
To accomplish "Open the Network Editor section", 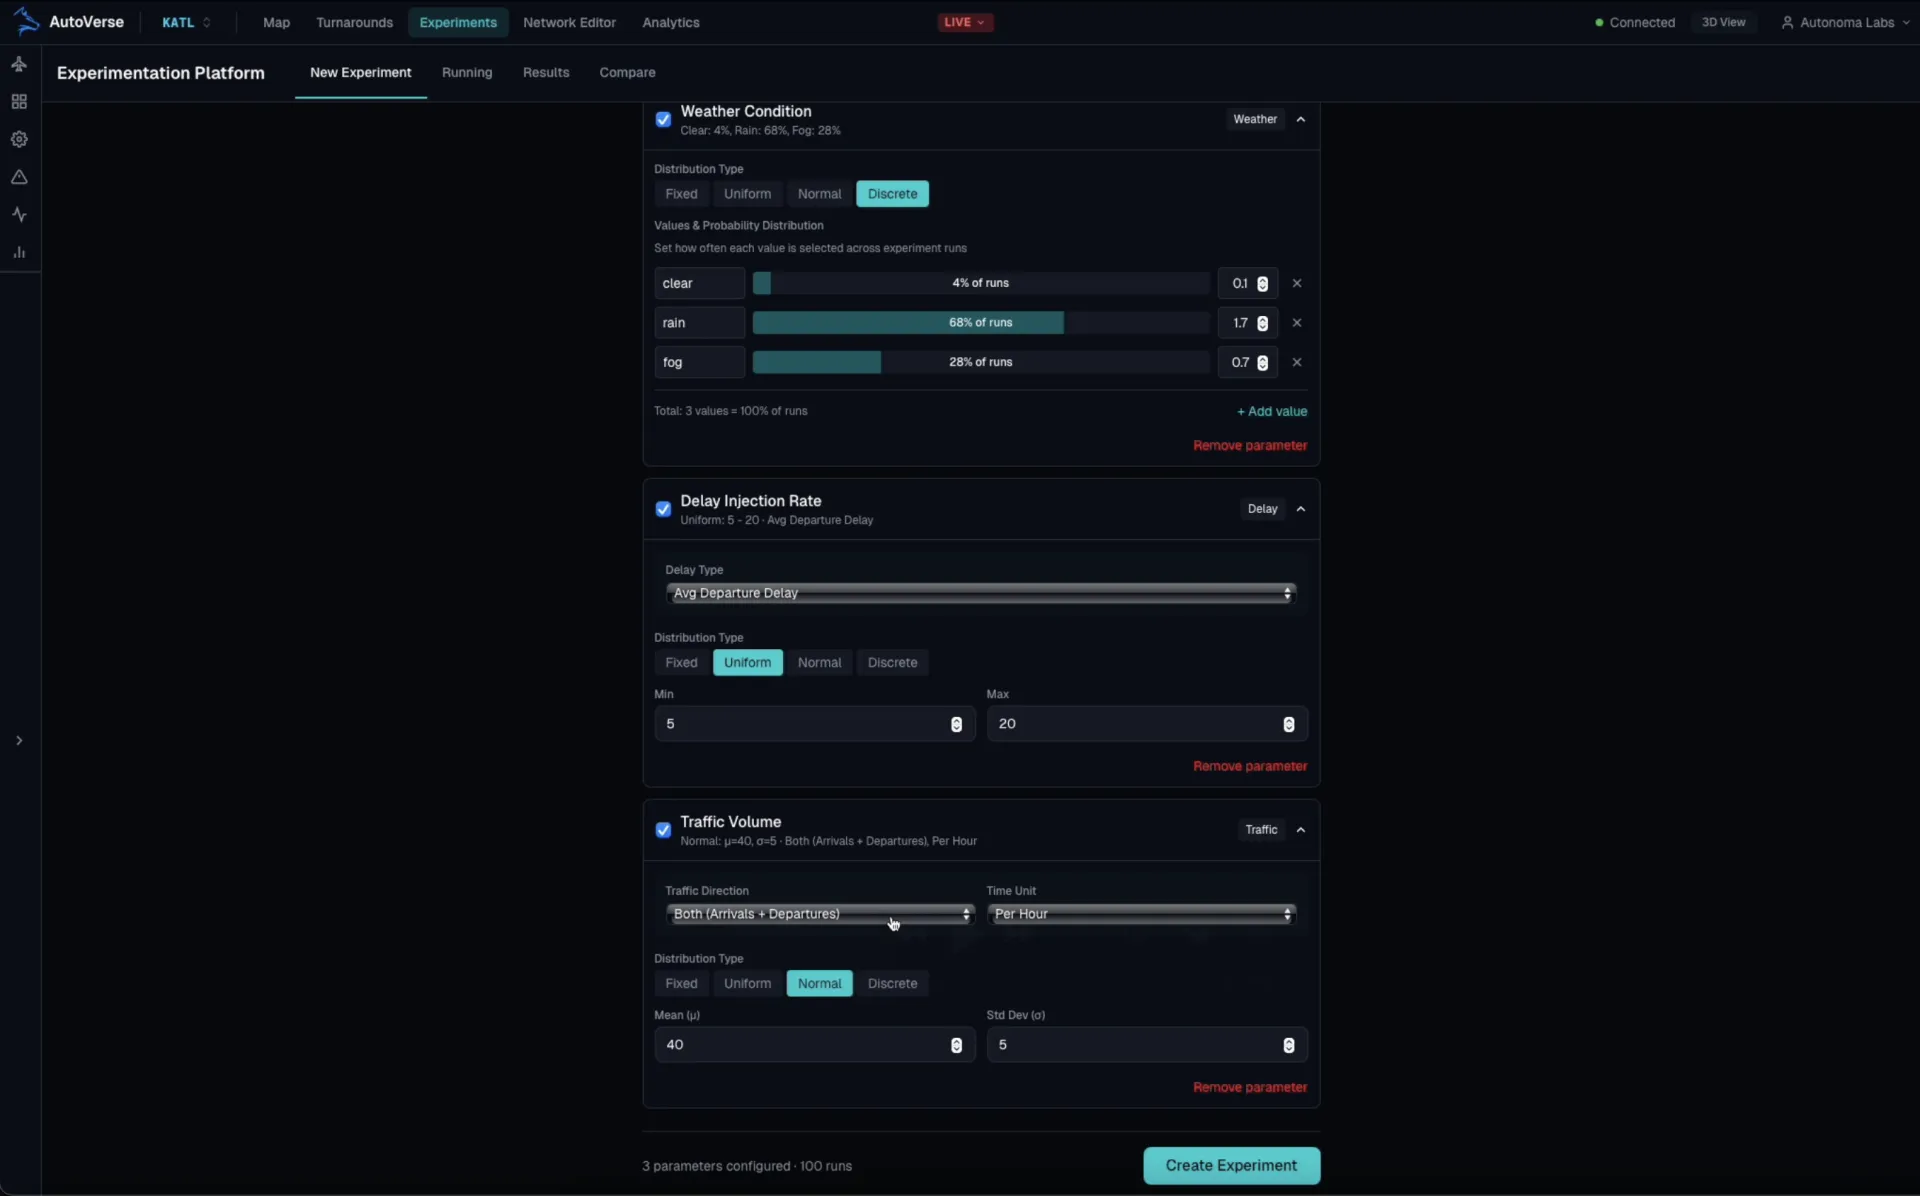I will (x=569, y=22).
